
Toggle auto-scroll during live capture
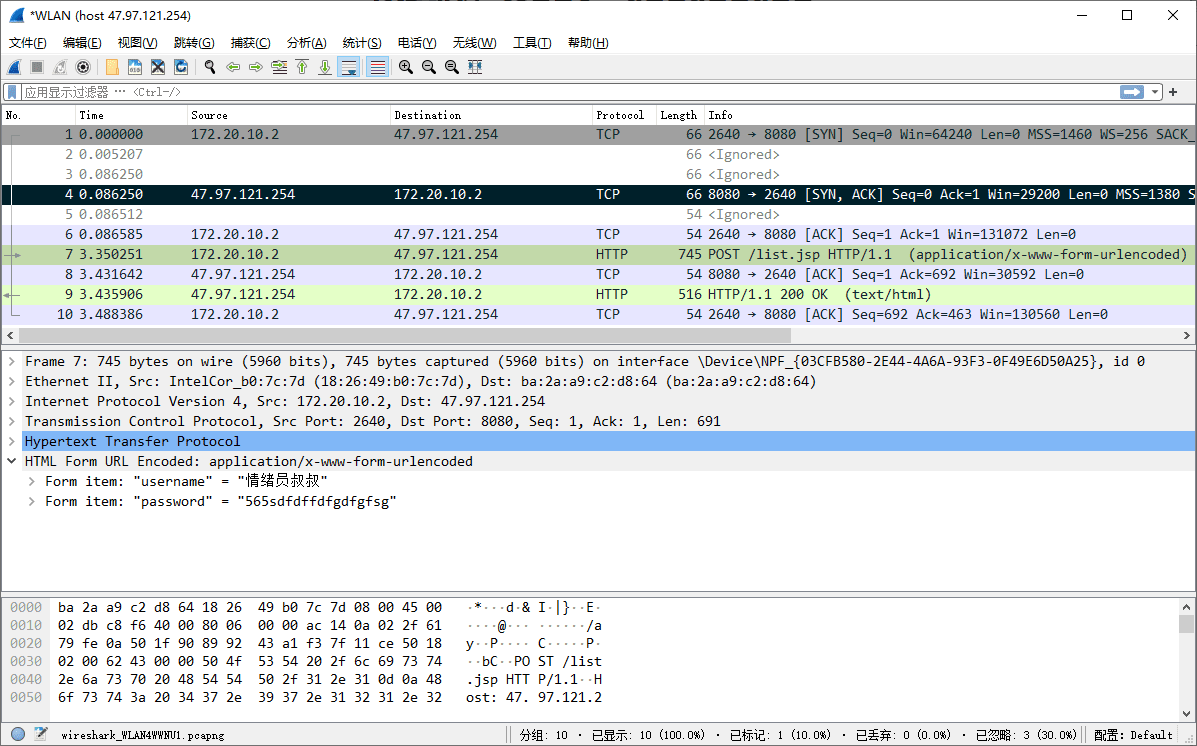pyautogui.click(x=349, y=67)
